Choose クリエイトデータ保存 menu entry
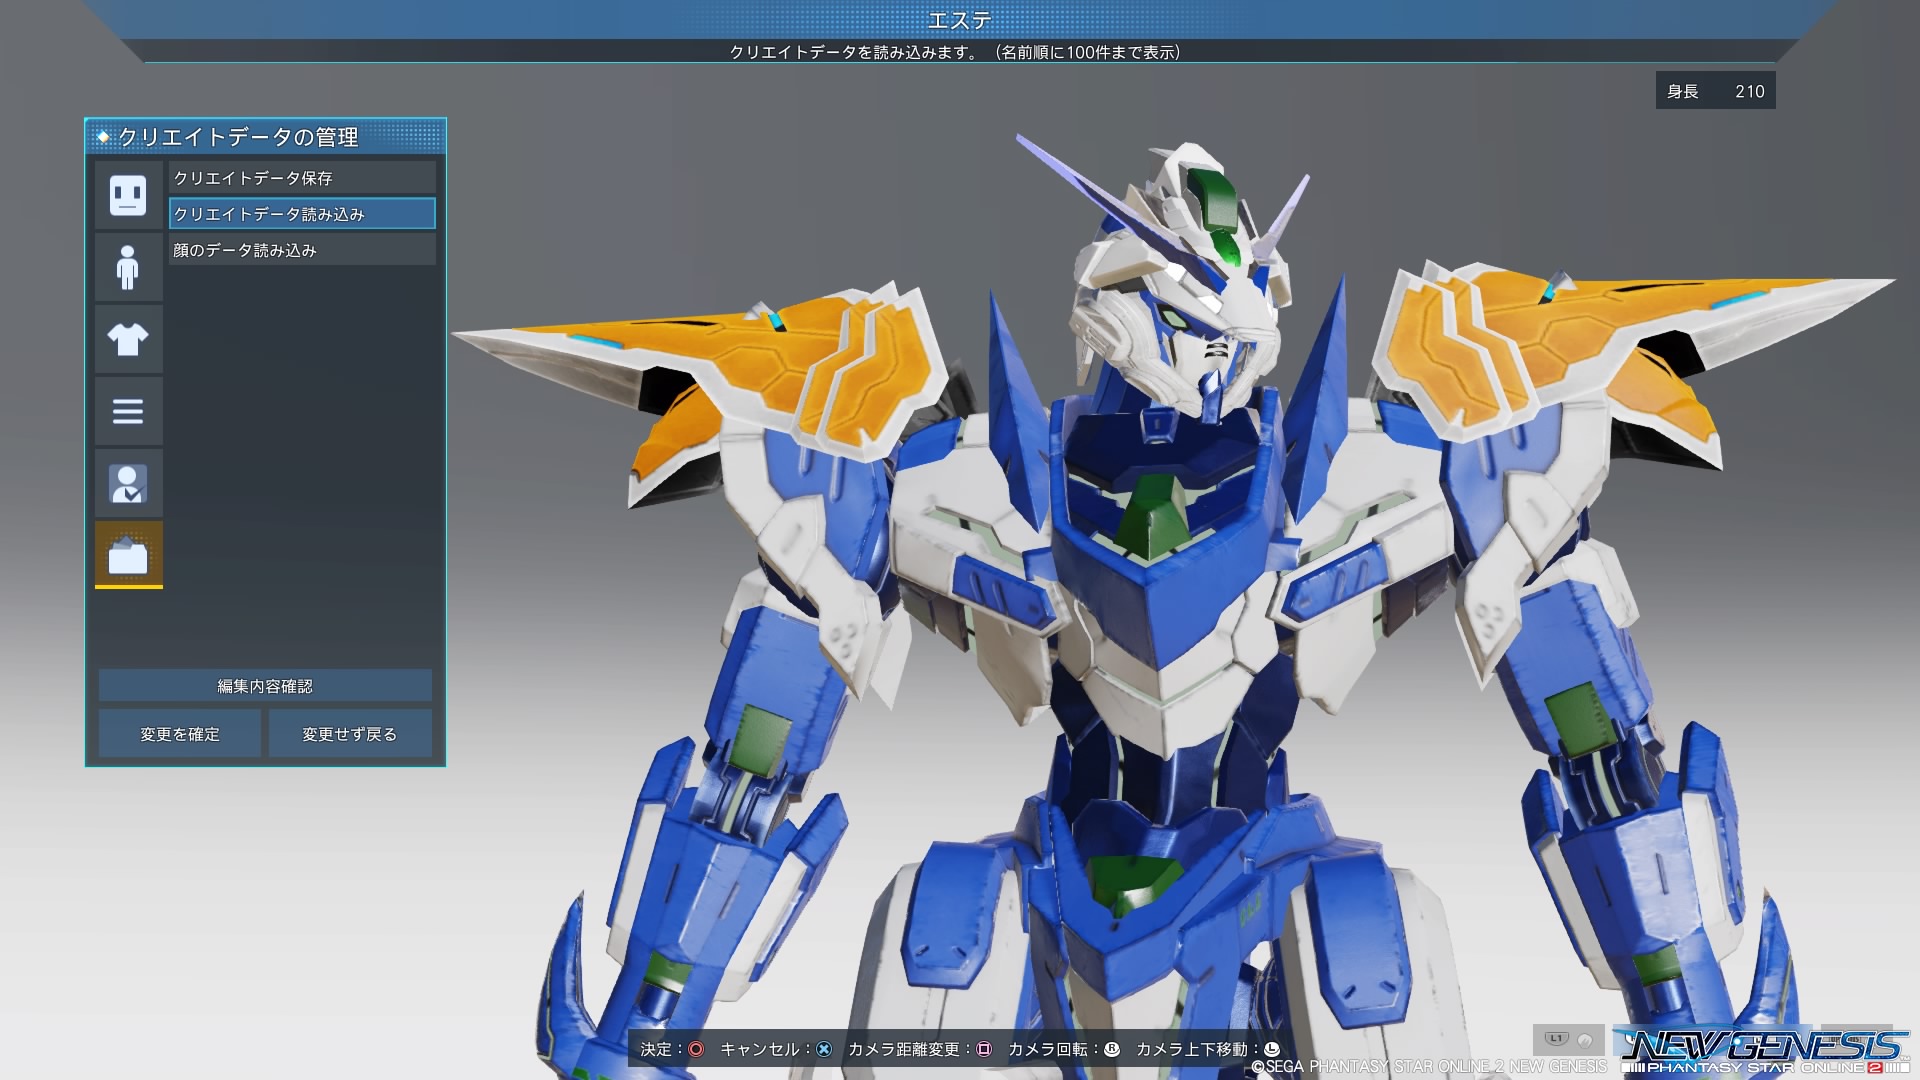This screenshot has height=1080, width=1920. [x=301, y=178]
